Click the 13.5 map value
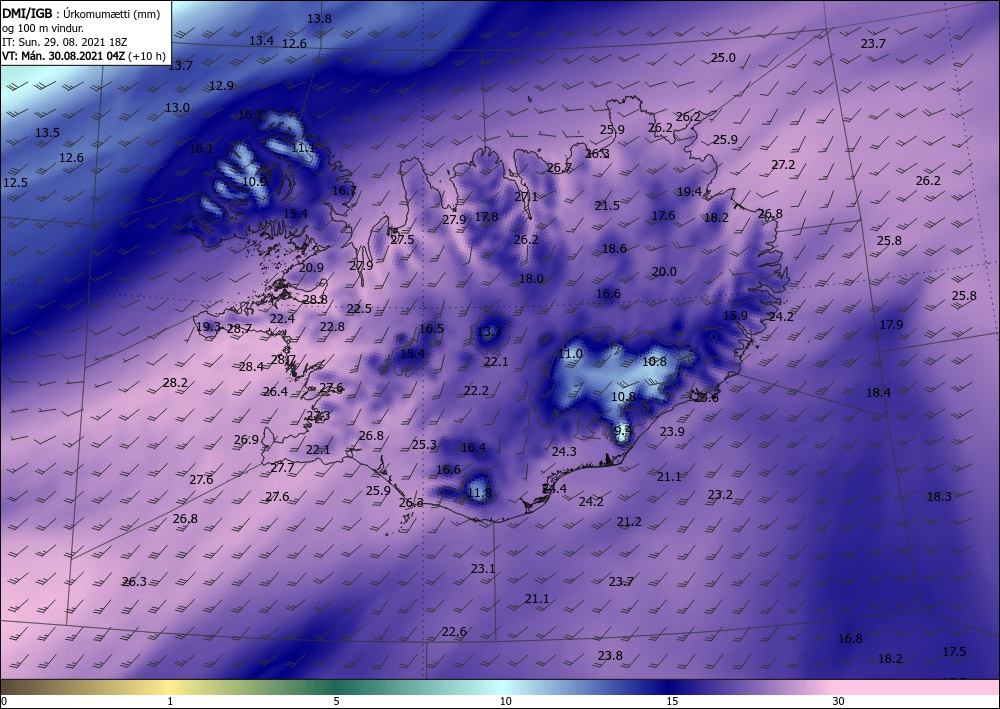 [x=47, y=133]
